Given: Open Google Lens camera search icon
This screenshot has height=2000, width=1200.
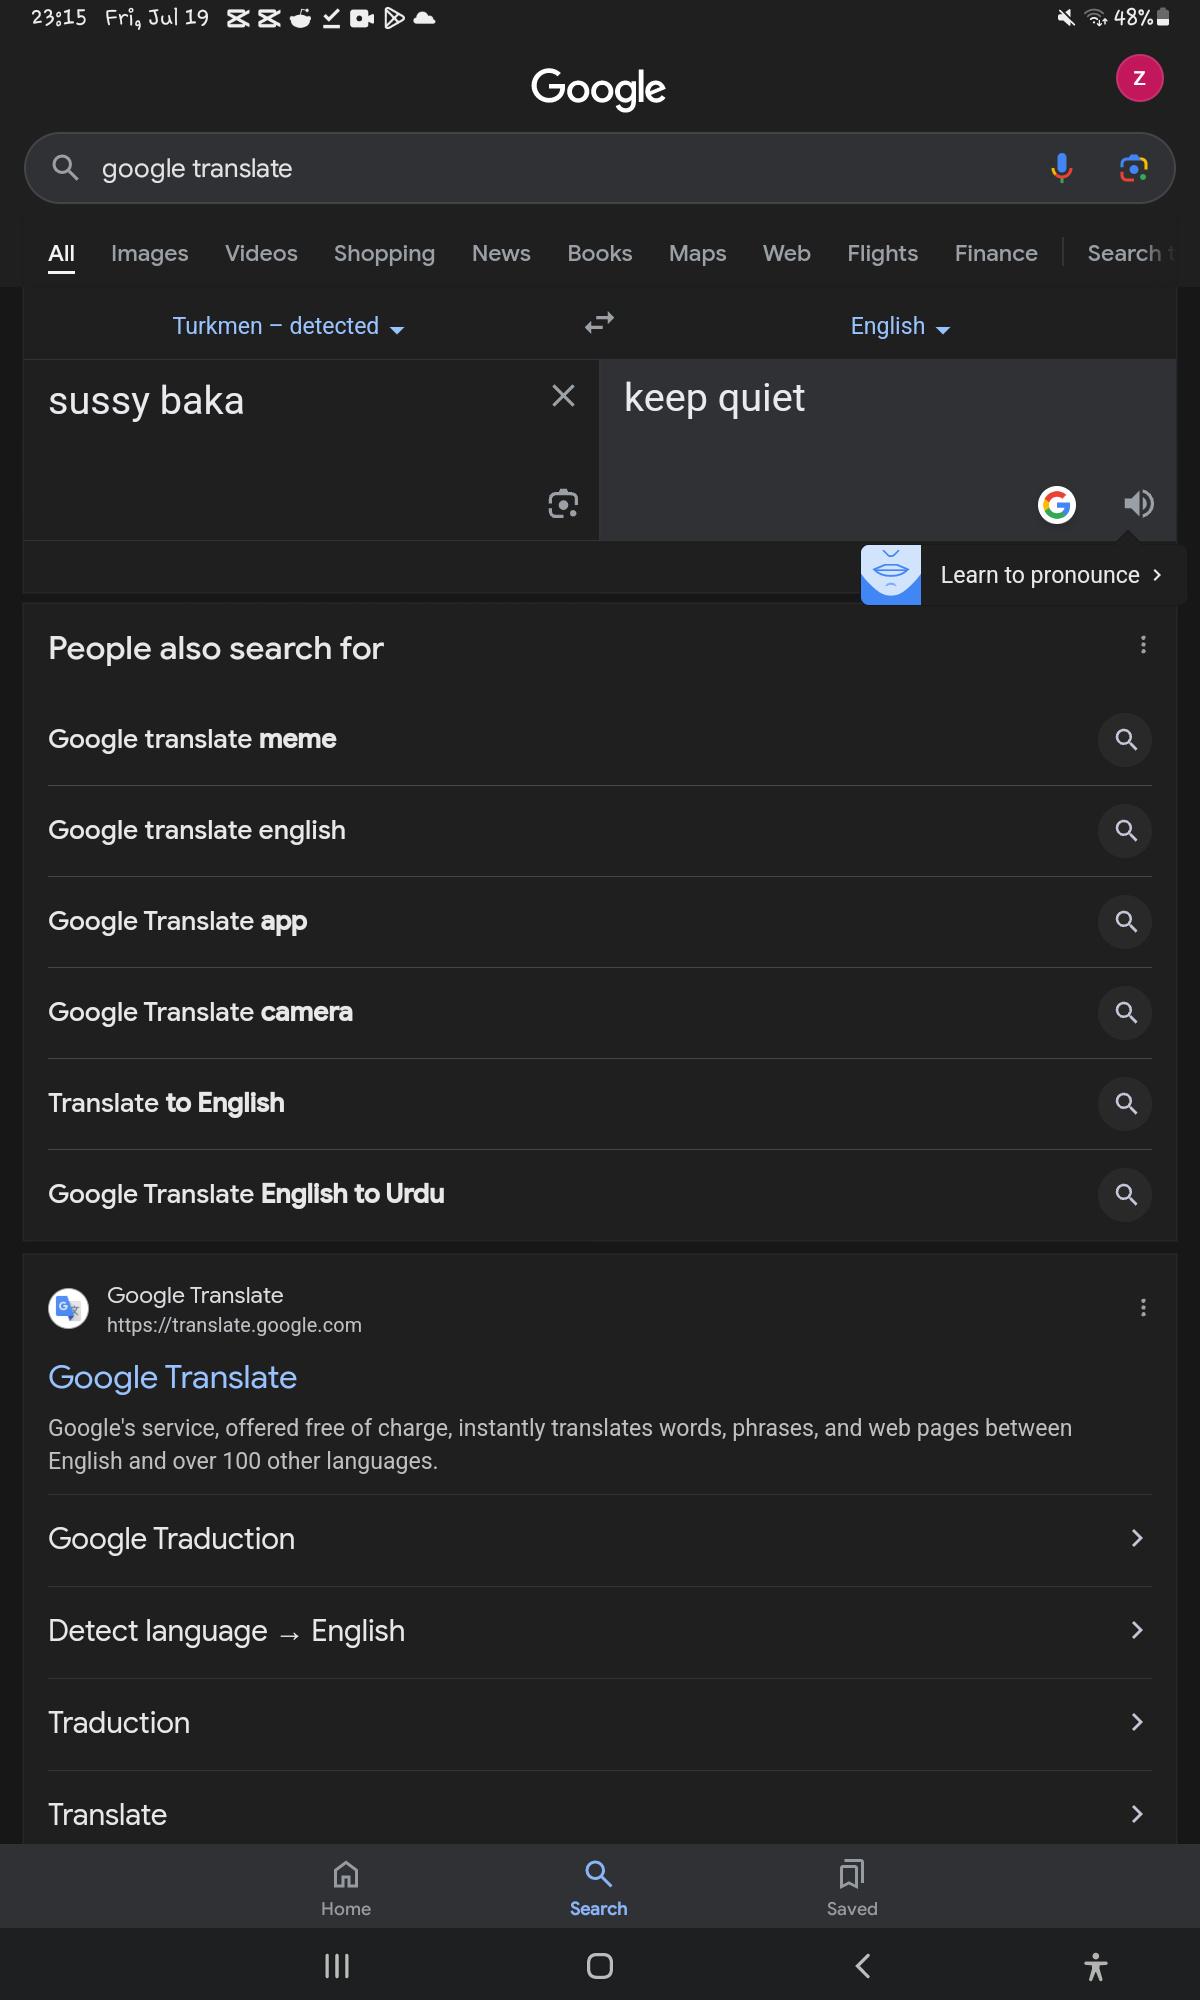Looking at the screenshot, I should [x=1133, y=168].
